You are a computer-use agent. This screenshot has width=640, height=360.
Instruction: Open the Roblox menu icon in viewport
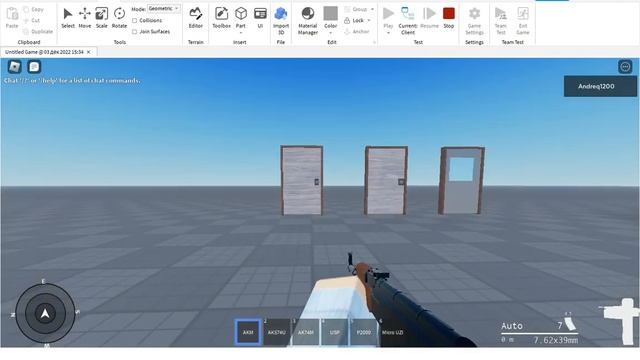(x=15, y=67)
